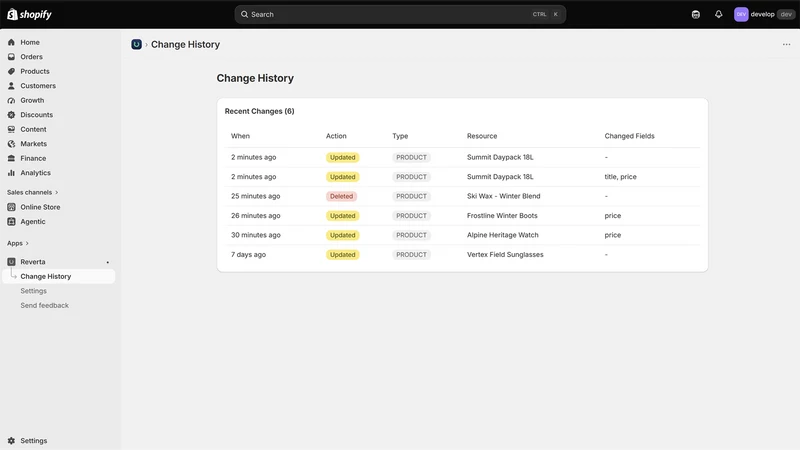This screenshot has height=450, width=800.
Task: Click the Analytics bar chart icon
Action: tap(11, 173)
